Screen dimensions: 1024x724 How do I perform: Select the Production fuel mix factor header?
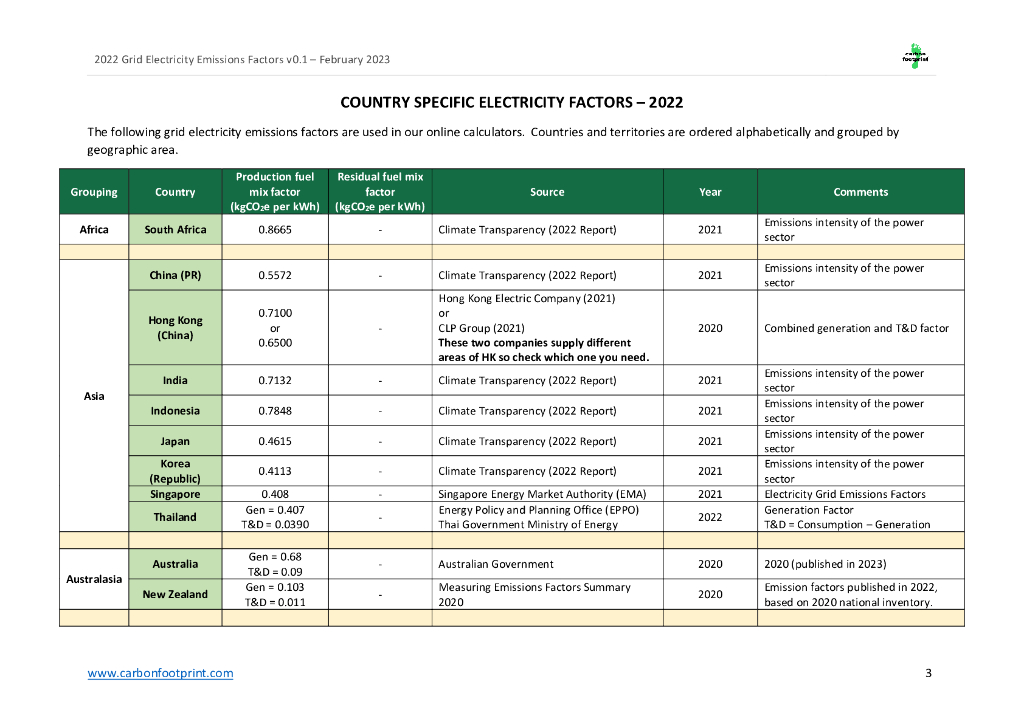pos(275,192)
